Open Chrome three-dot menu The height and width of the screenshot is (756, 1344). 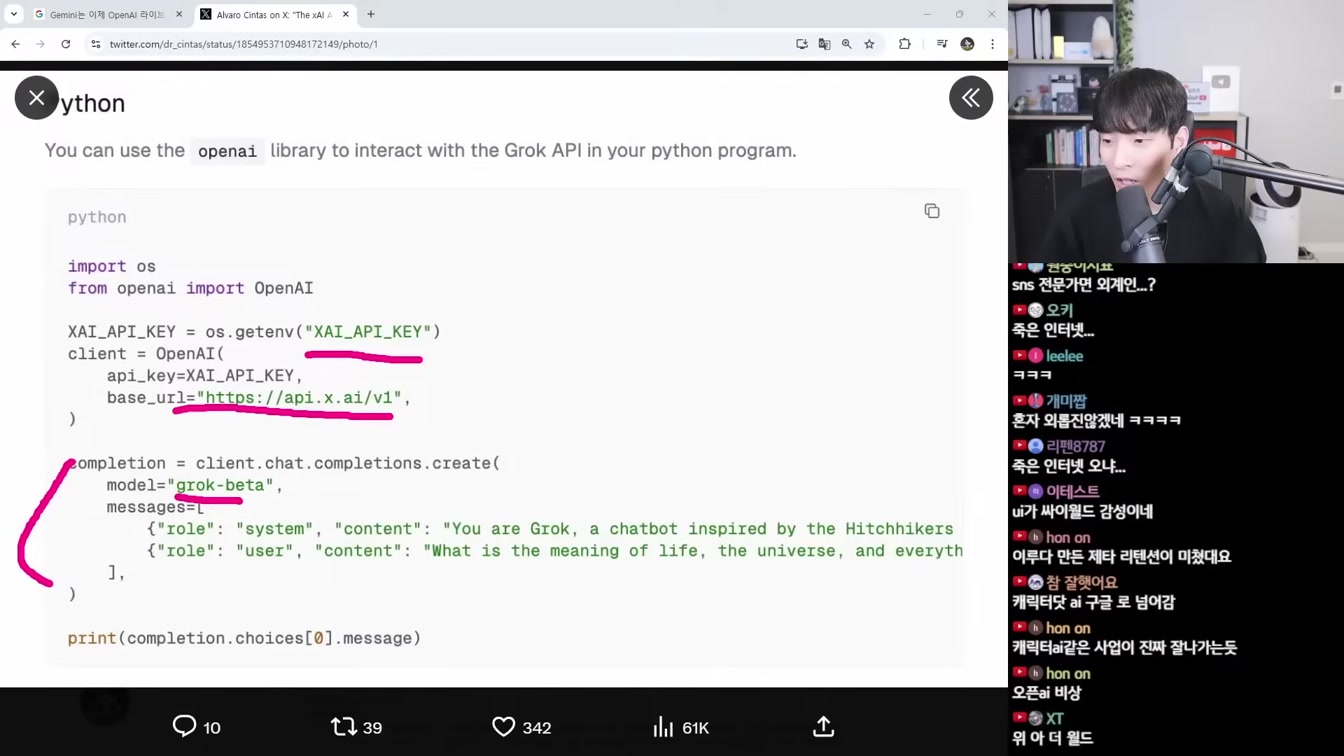(992, 44)
